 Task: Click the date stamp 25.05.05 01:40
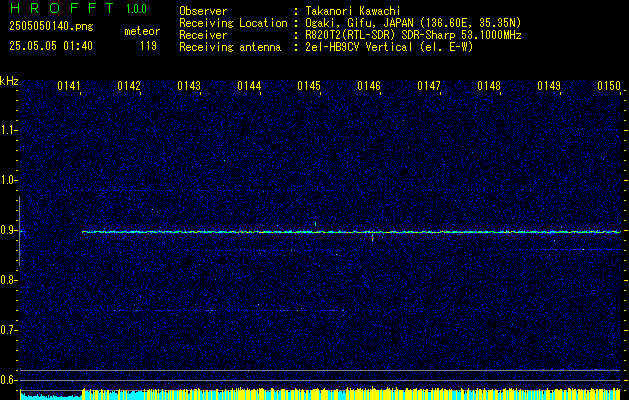pos(51,46)
